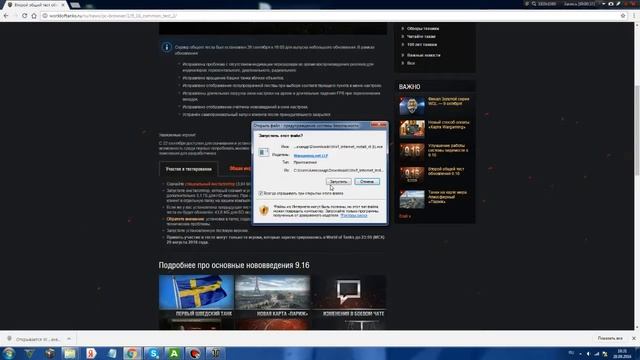Open the publisher link in security dialog
This screenshot has height=360, width=640.
tap(311, 156)
